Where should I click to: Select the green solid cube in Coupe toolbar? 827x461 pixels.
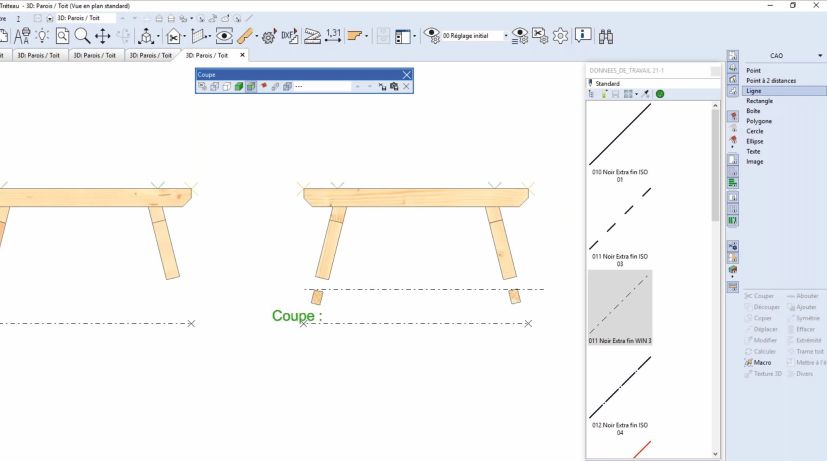[x=238, y=87]
